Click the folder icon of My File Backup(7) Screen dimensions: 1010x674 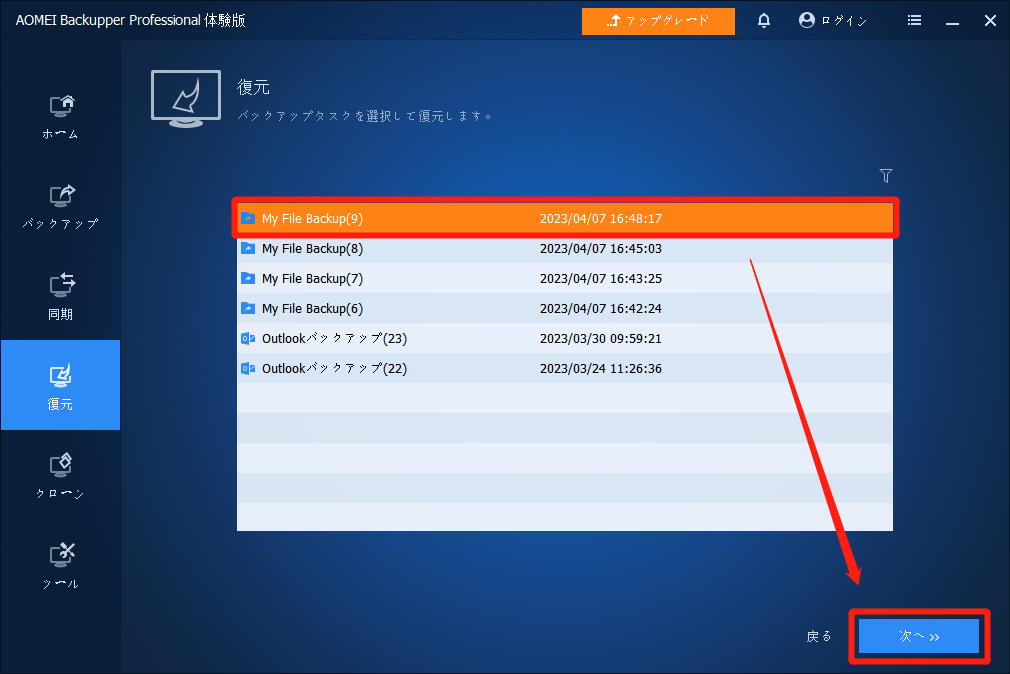pos(248,278)
